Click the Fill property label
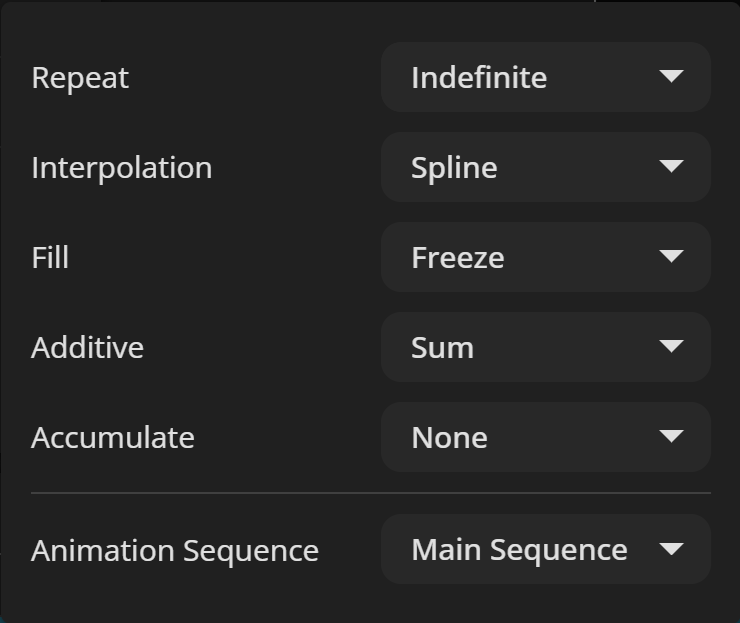The height and width of the screenshot is (623, 740). 50,257
